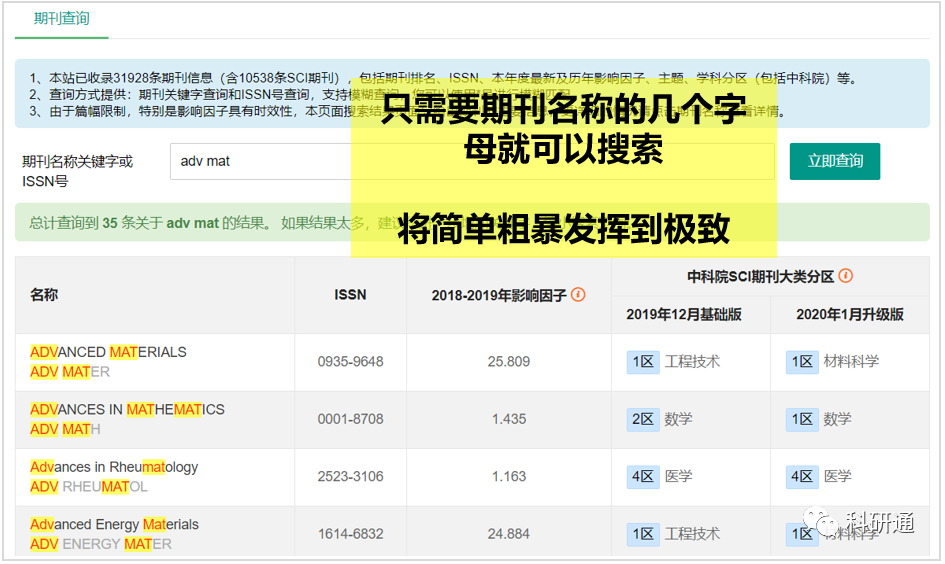945x564 pixels.
Task: Click 4区 医学 under 2020年1月升级版 column
Action: click(x=818, y=476)
